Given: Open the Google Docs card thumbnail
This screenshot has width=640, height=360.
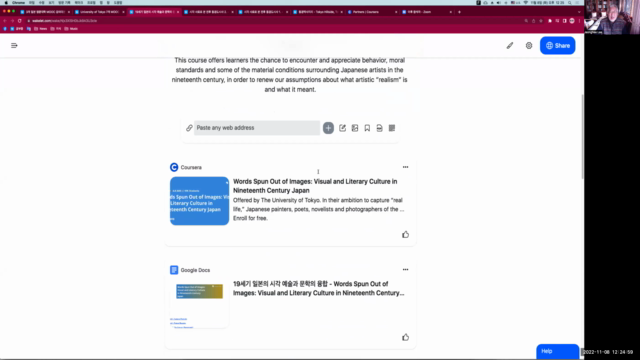Looking at the screenshot, I should 200,304.
